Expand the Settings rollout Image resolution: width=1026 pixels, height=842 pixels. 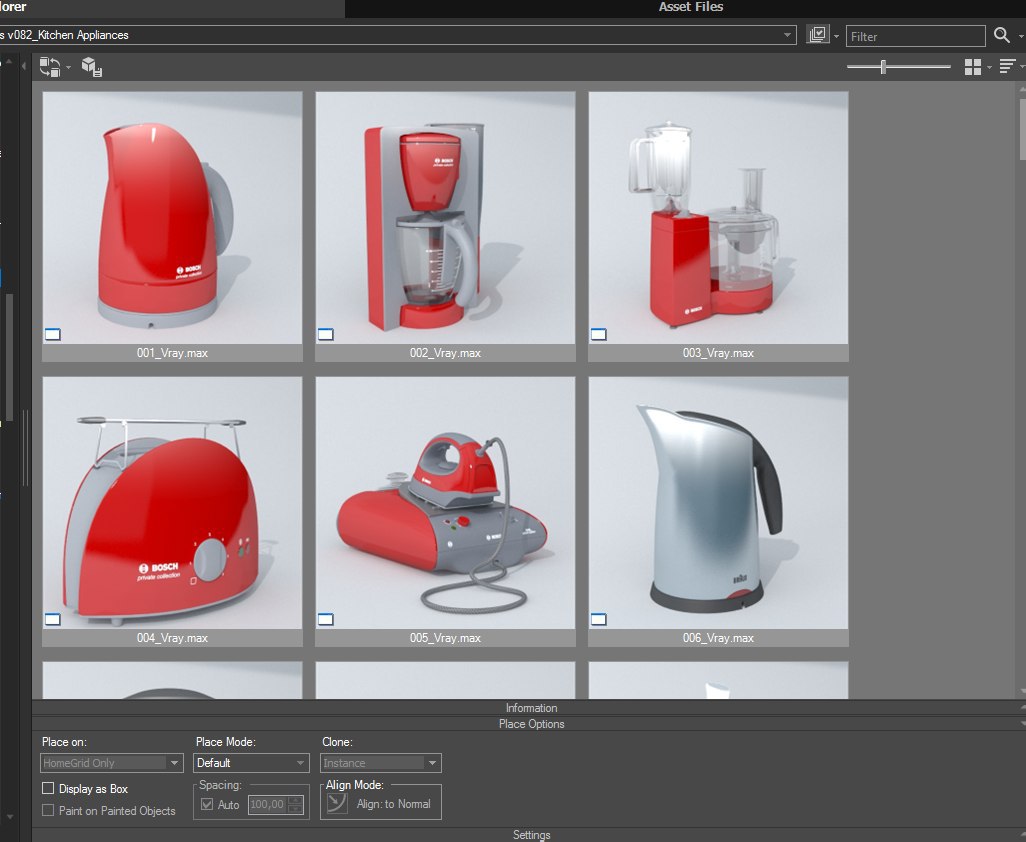coord(531,835)
